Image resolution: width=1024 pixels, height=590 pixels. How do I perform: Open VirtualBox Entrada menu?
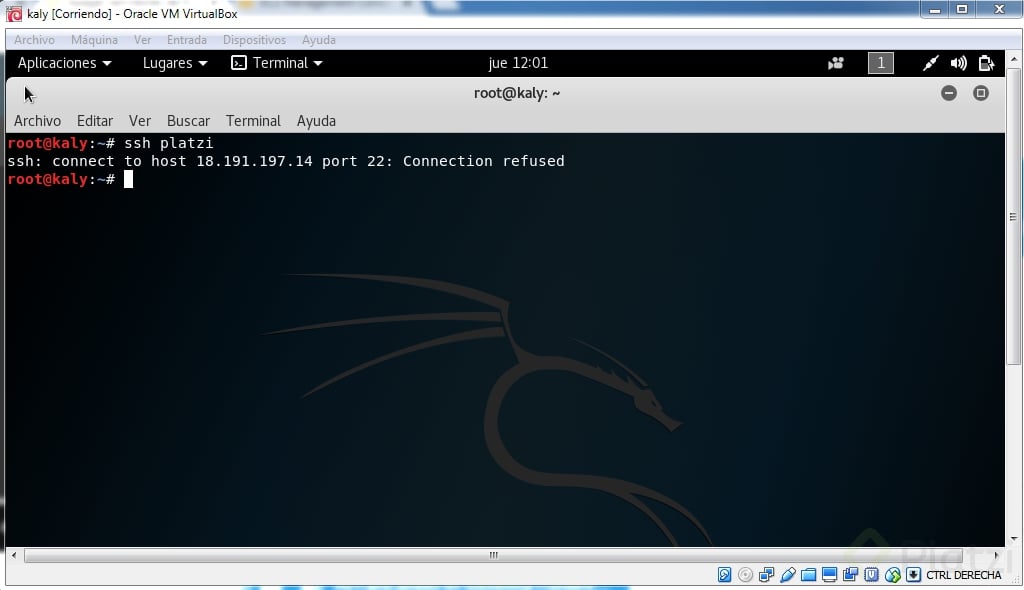point(187,40)
